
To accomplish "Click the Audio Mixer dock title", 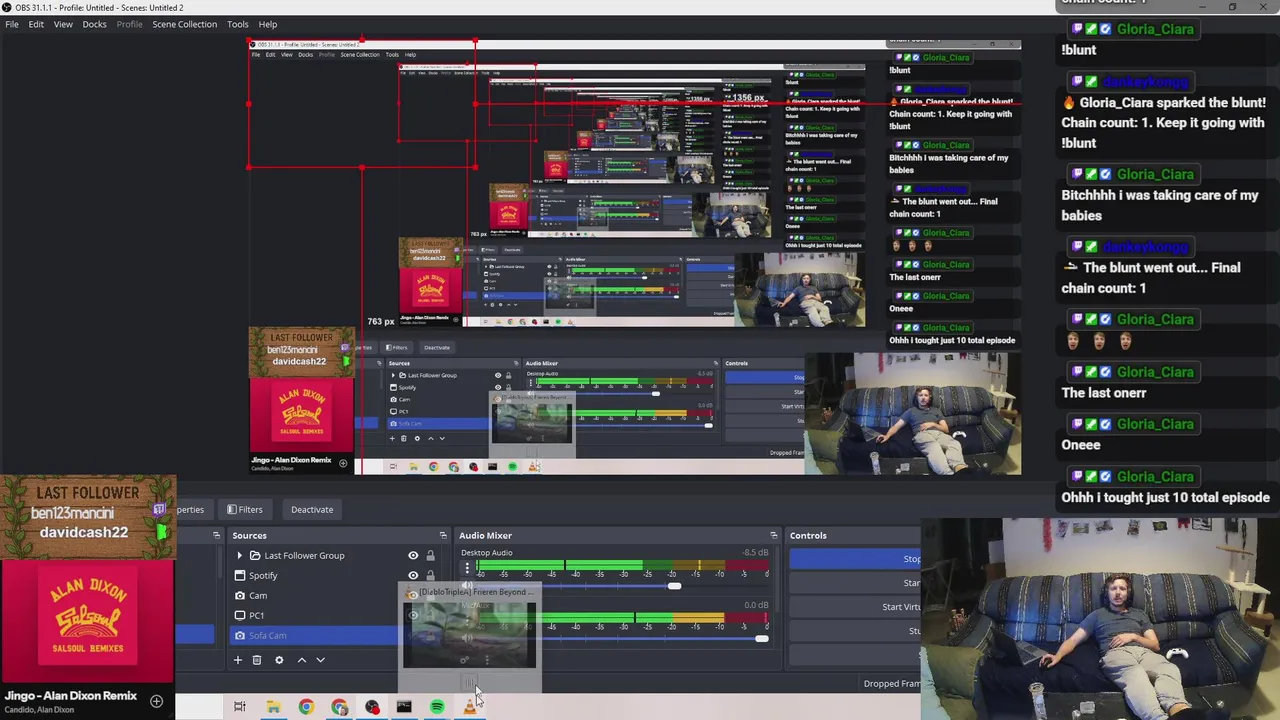I will [x=485, y=535].
